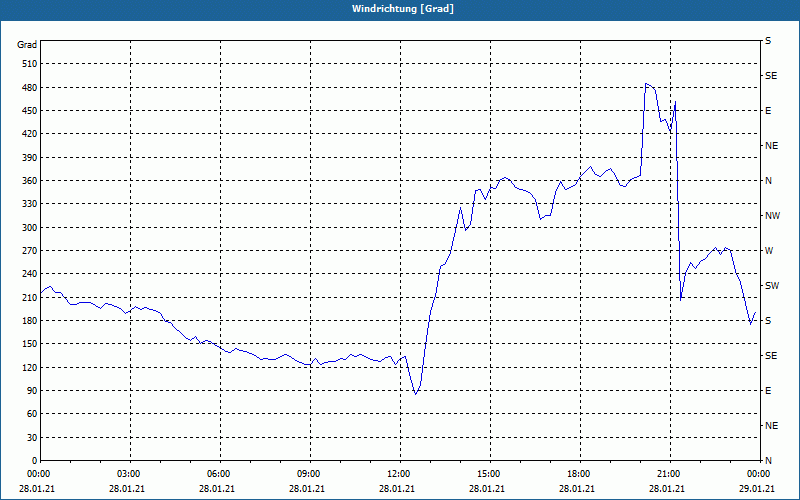The image size is (800, 500).
Task: Select the 510 value on the degree axis
Action: (x=30, y=64)
